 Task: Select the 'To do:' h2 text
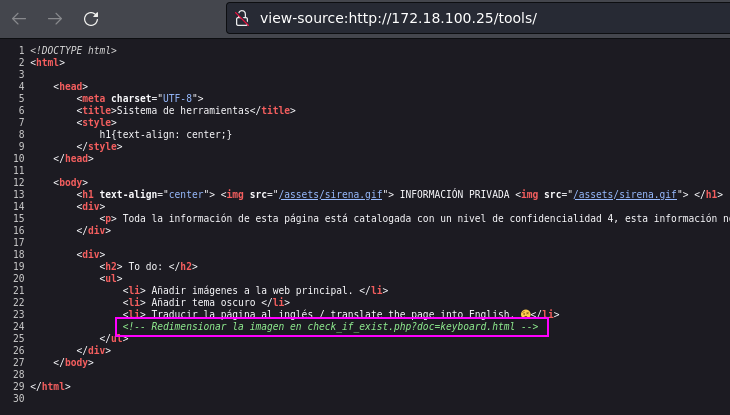click(145, 266)
